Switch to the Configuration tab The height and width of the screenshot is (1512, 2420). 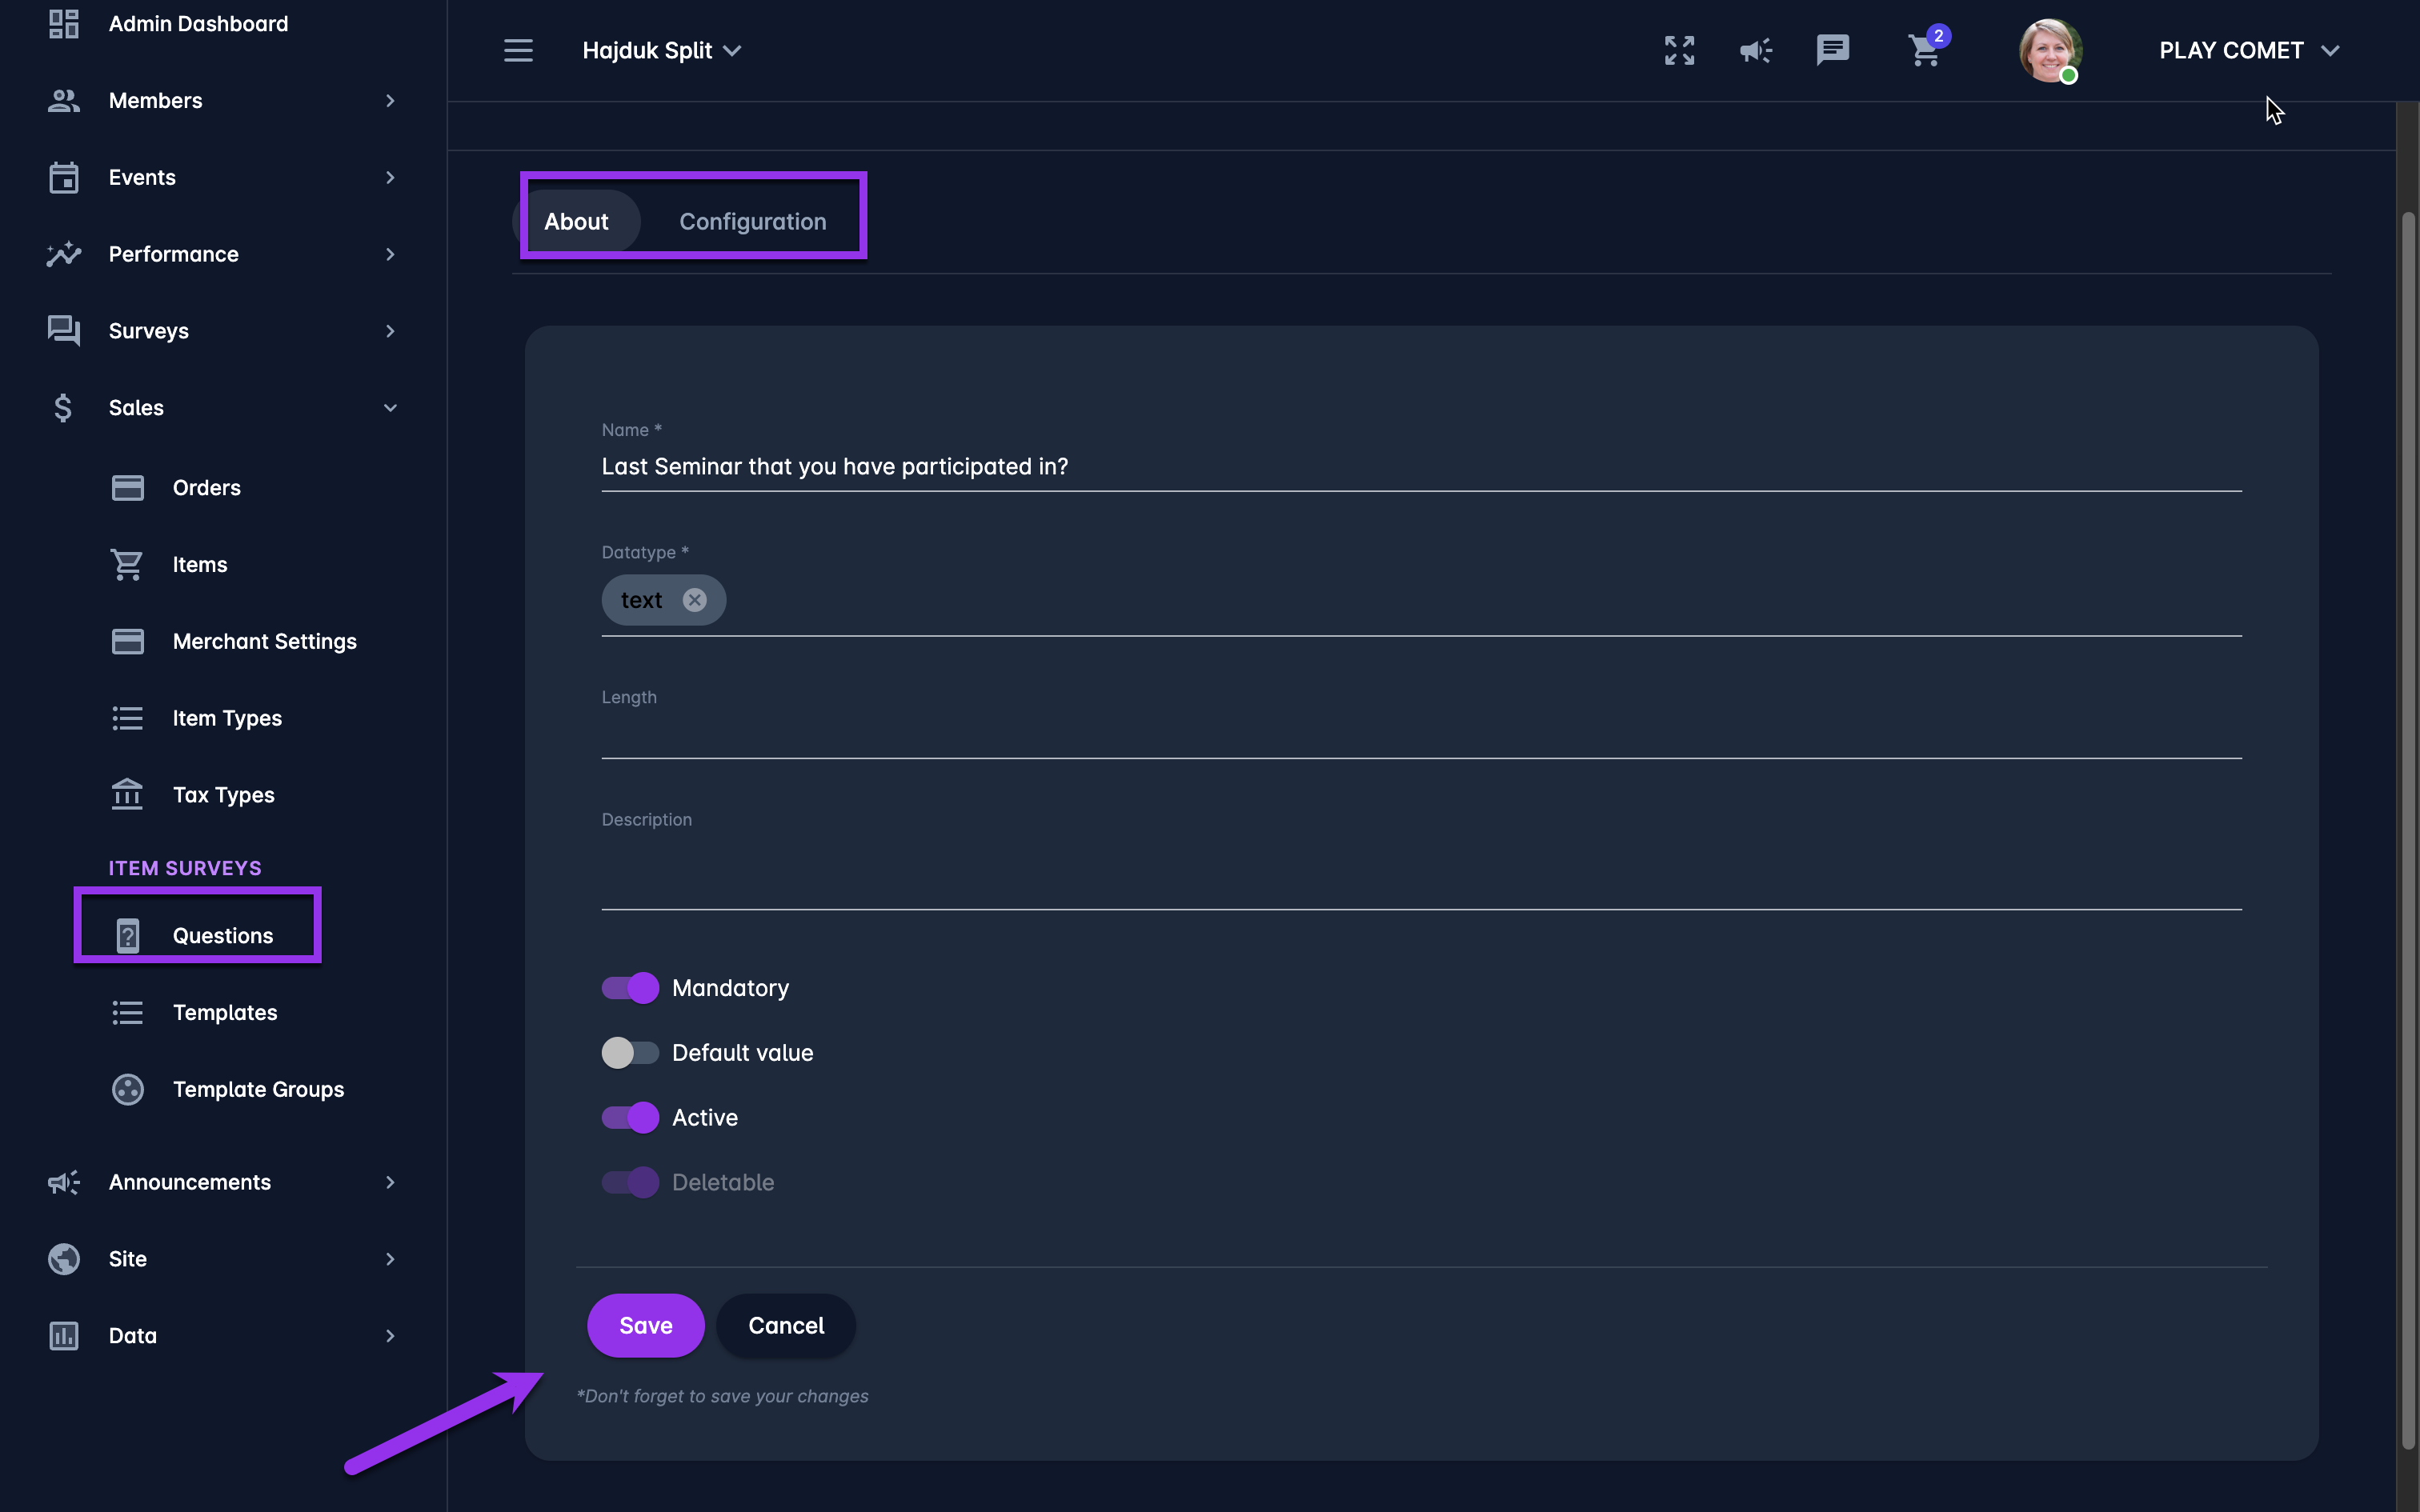tap(752, 221)
